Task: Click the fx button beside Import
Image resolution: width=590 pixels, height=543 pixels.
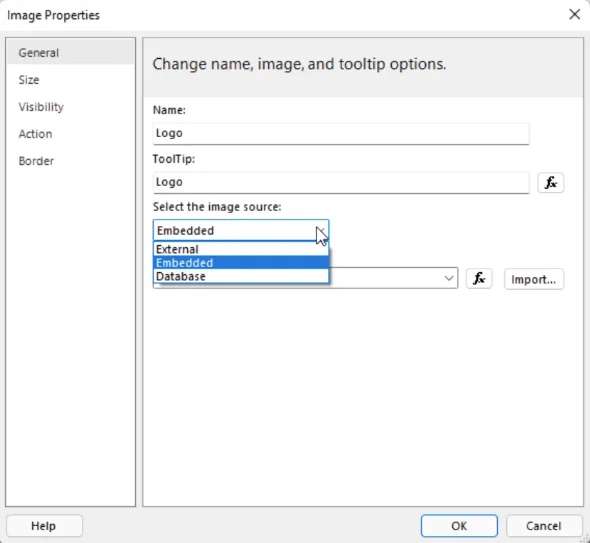Action: click(479, 279)
